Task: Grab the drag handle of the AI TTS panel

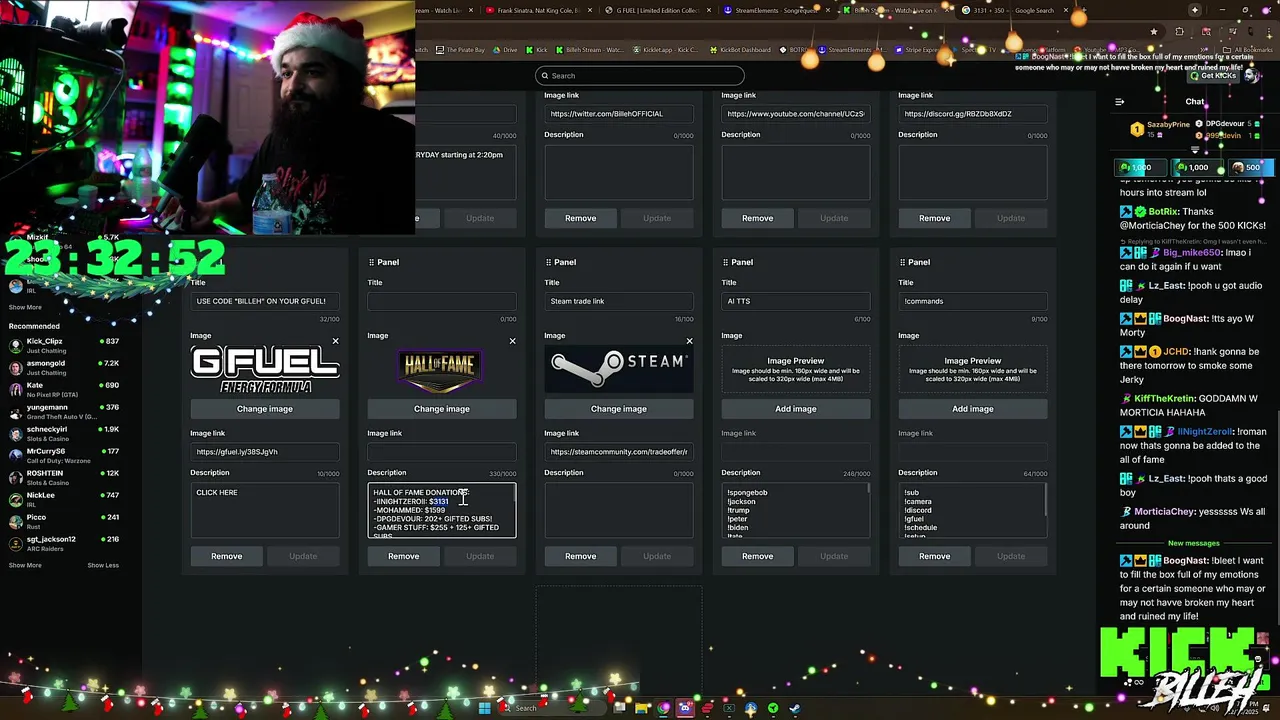Action: (725, 262)
